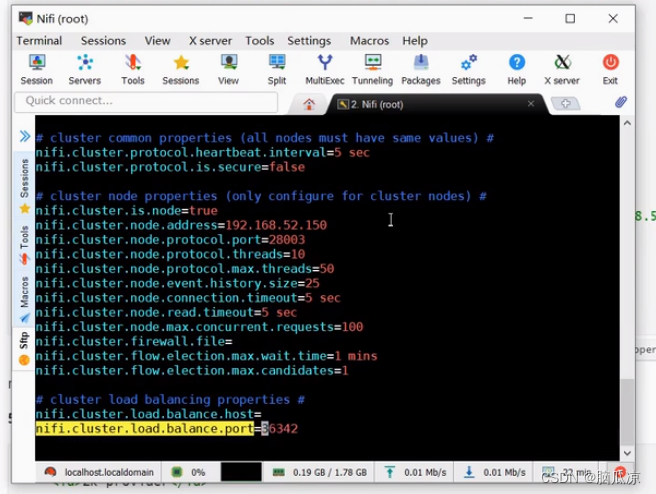Open the Terminal menu
Viewport: 656px width, 494px height.
(x=39, y=41)
